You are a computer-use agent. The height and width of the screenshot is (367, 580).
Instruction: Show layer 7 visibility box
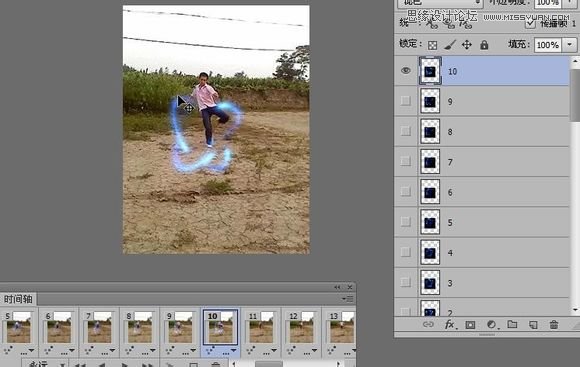406,161
